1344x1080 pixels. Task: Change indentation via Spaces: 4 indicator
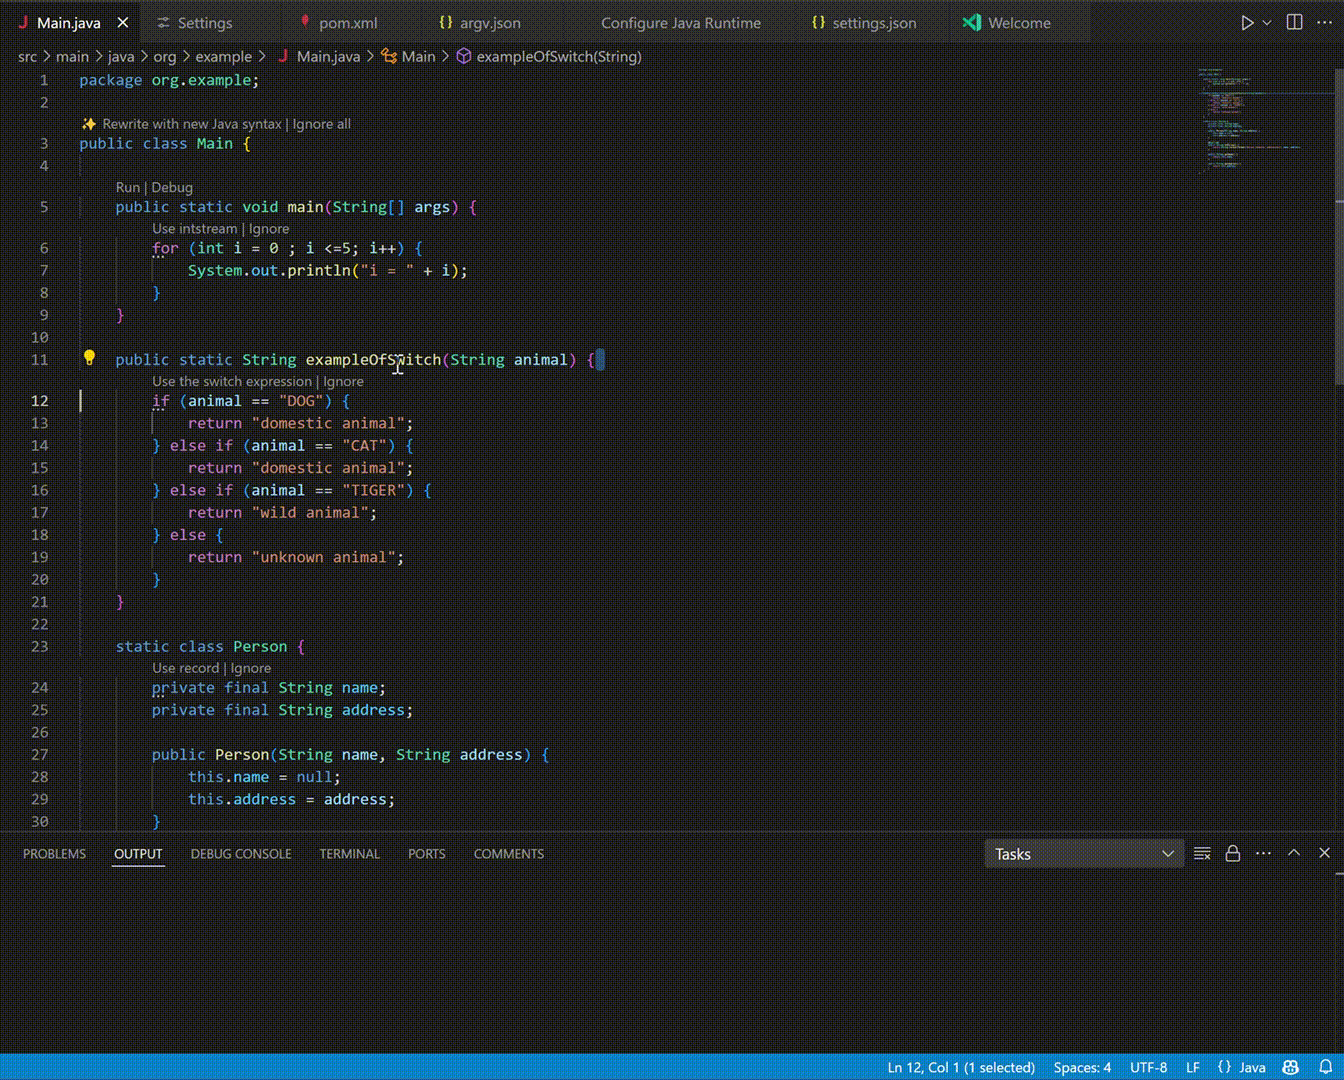coord(1082,1067)
